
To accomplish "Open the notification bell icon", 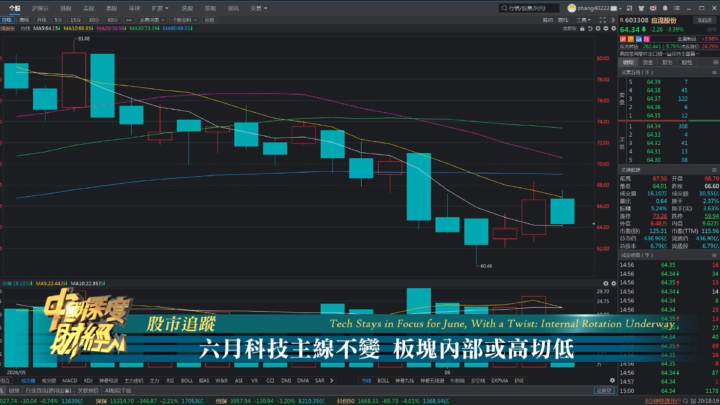I will coord(665,8).
